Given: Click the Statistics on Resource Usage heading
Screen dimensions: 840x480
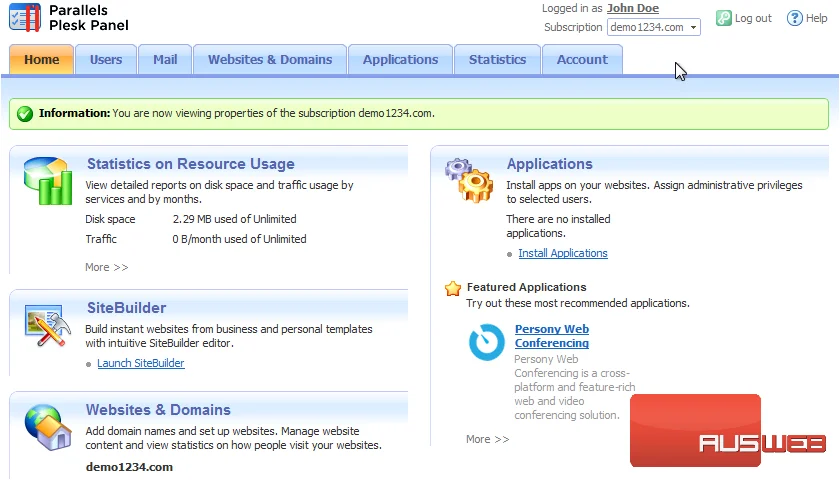Looking at the screenshot, I should (191, 164).
